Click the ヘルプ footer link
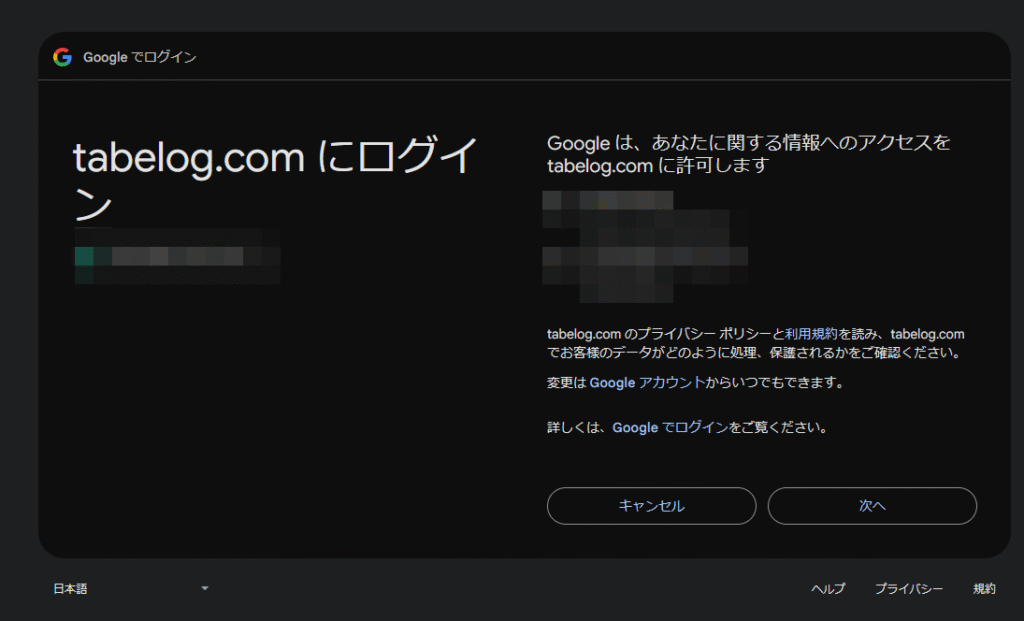This screenshot has width=1024, height=621. (x=828, y=588)
